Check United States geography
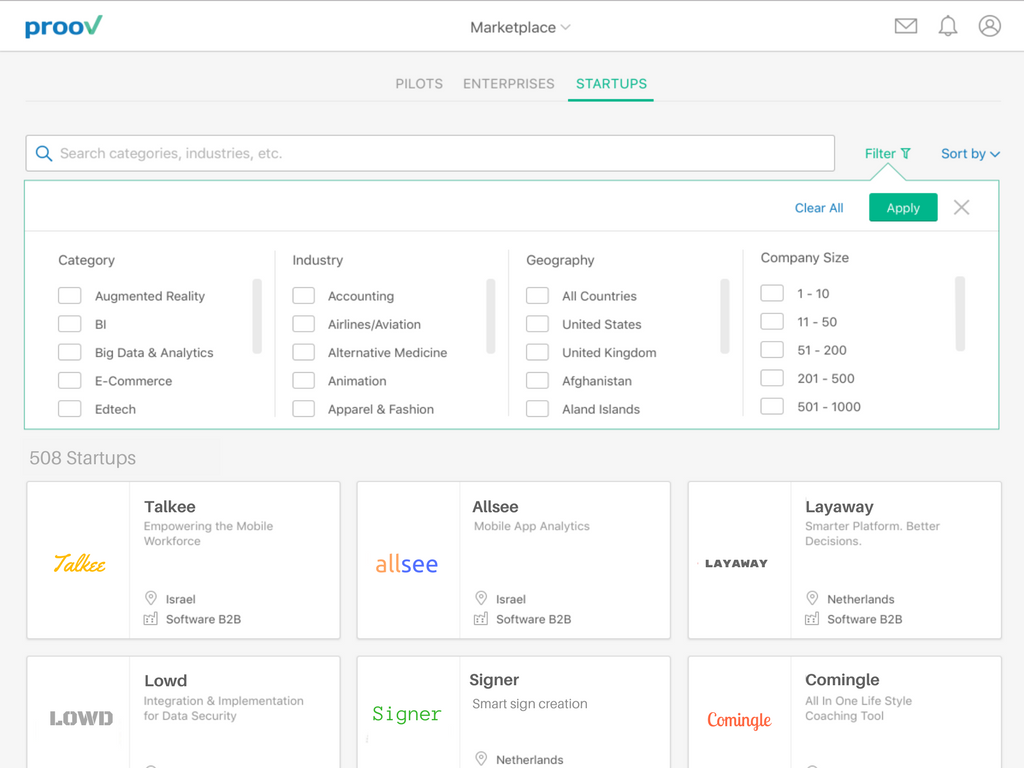The image size is (1024, 768). click(537, 324)
